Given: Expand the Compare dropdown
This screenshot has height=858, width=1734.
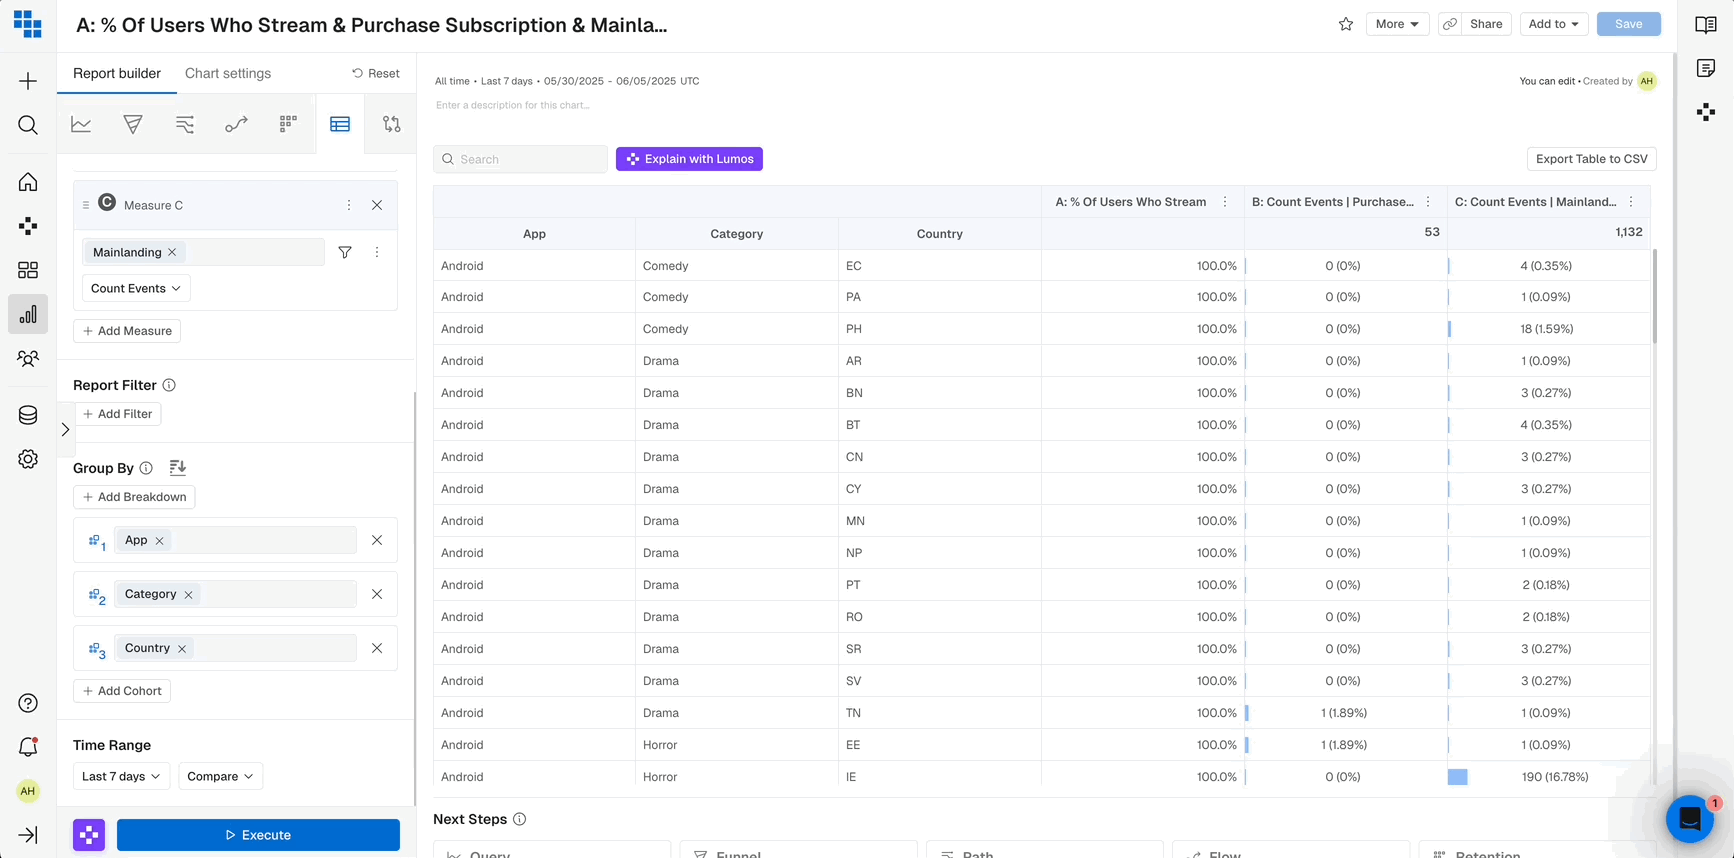Looking at the screenshot, I should click(x=220, y=776).
